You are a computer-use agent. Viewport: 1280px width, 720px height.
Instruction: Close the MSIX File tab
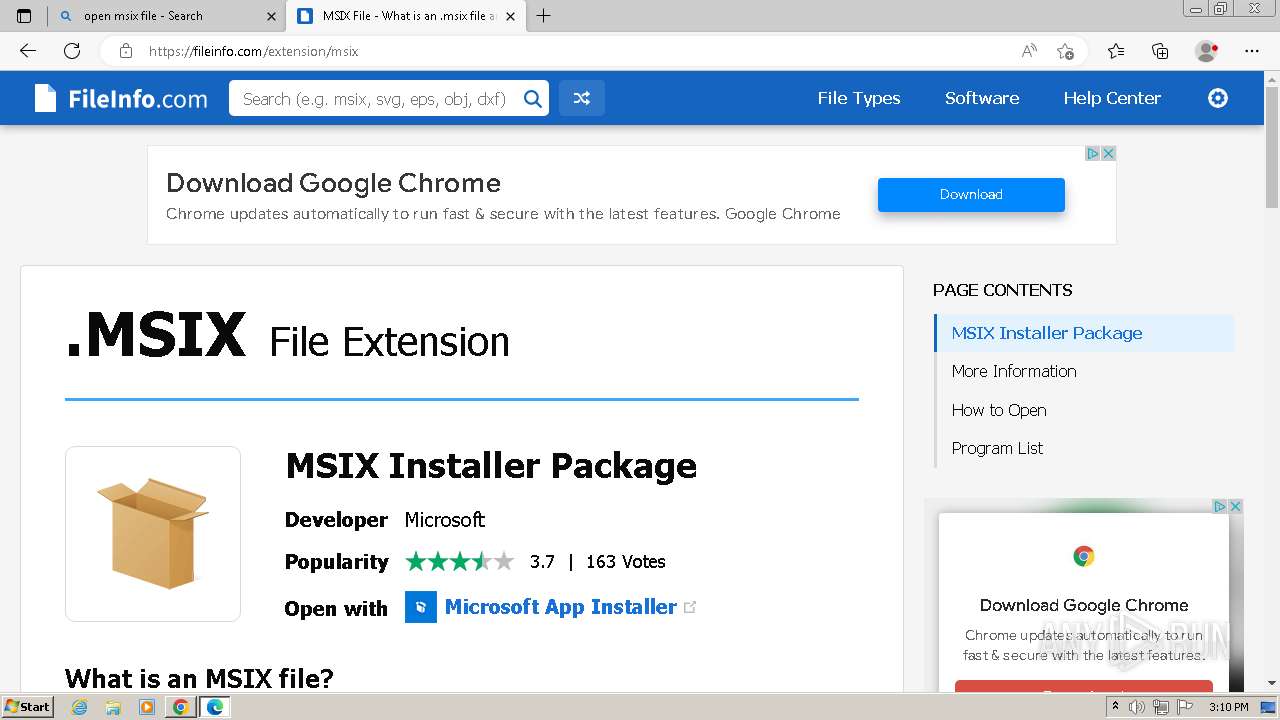pyautogui.click(x=511, y=16)
